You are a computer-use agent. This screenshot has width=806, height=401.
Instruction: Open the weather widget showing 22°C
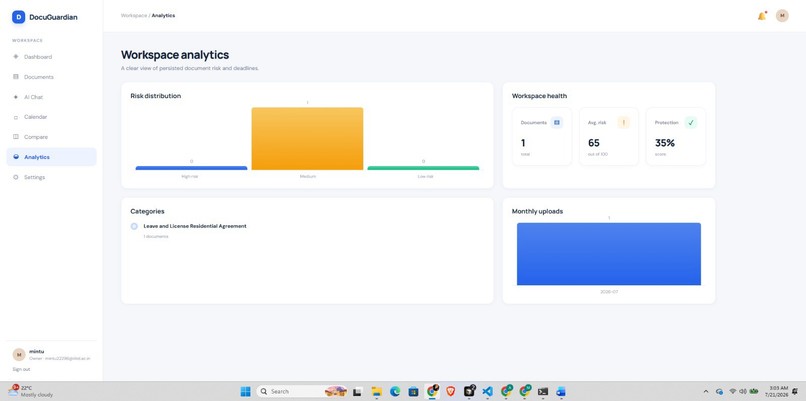click(31, 391)
